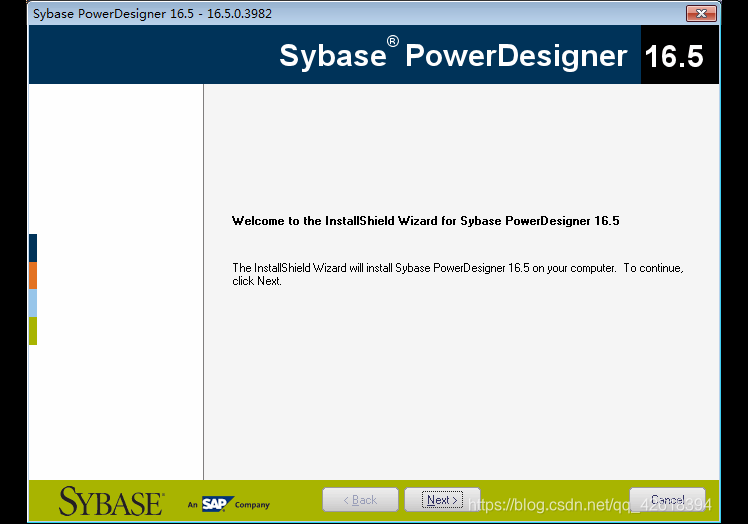Click the Sybase logo in the footer
The image size is (748, 524).
point(112,501)
